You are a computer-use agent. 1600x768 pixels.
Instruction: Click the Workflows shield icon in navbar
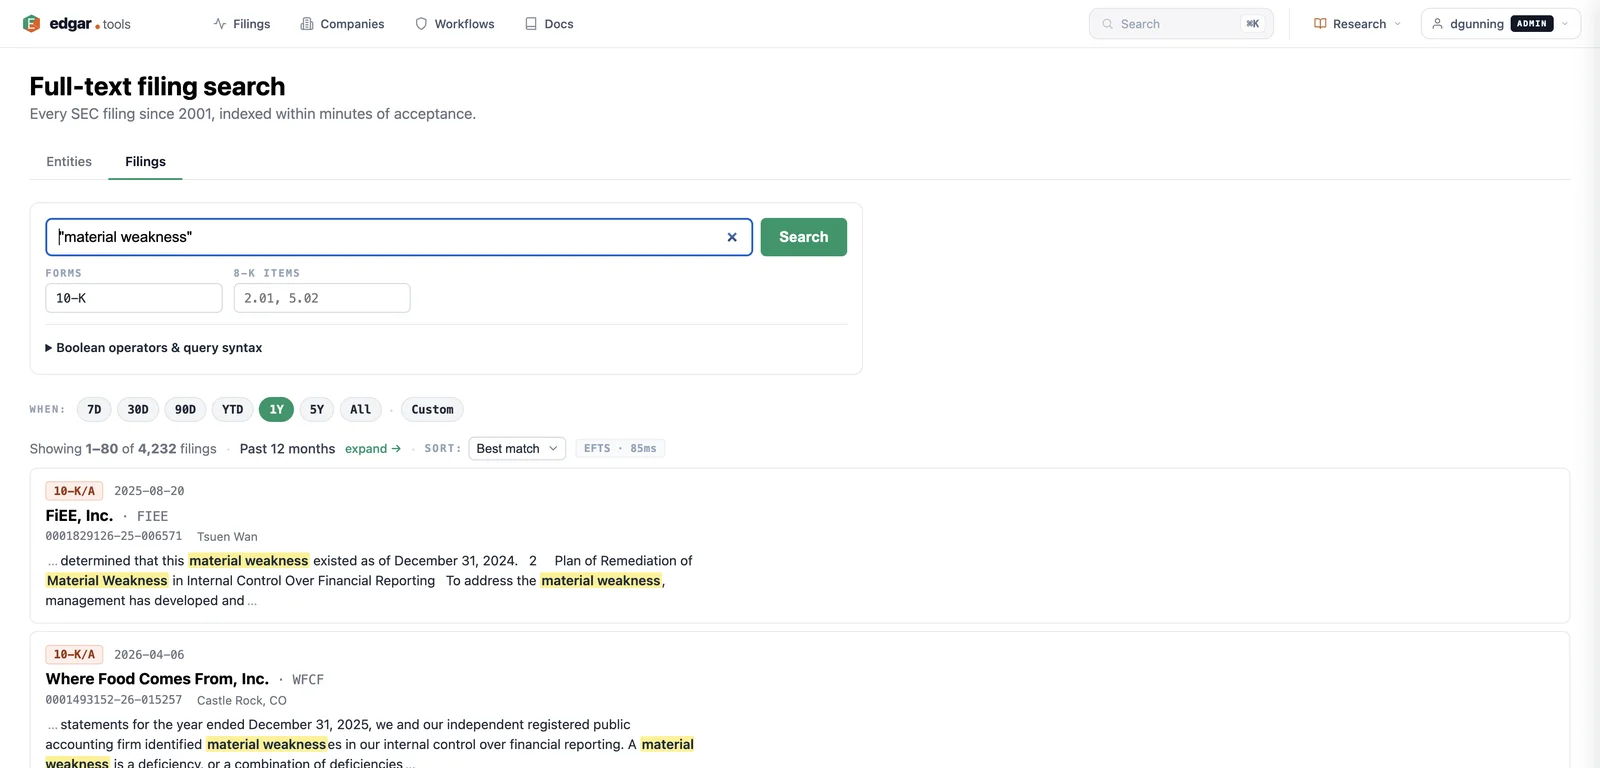click(x=421, y=24)
